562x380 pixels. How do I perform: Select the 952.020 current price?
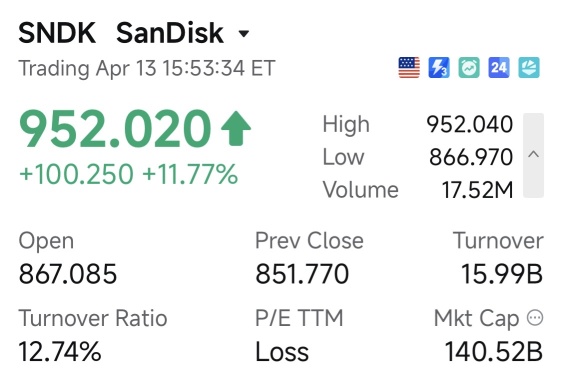[x=115, y=129]
